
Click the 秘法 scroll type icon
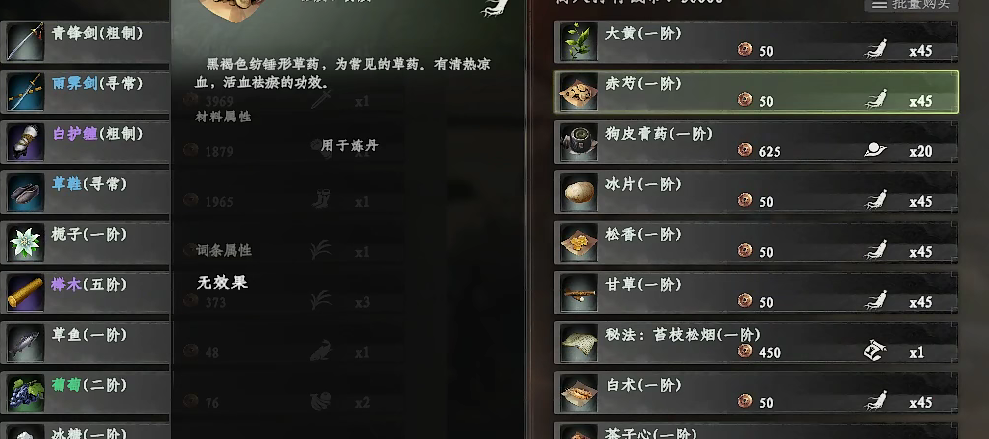875,351
